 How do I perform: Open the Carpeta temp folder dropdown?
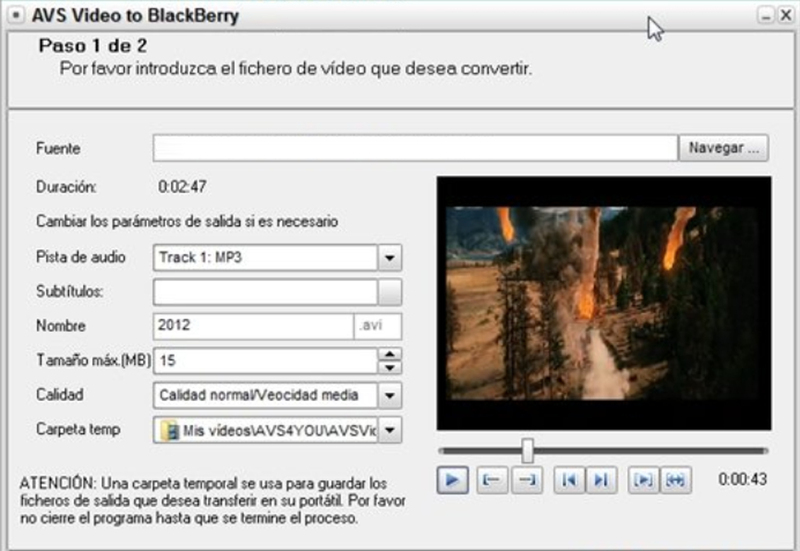click(390, 430)
